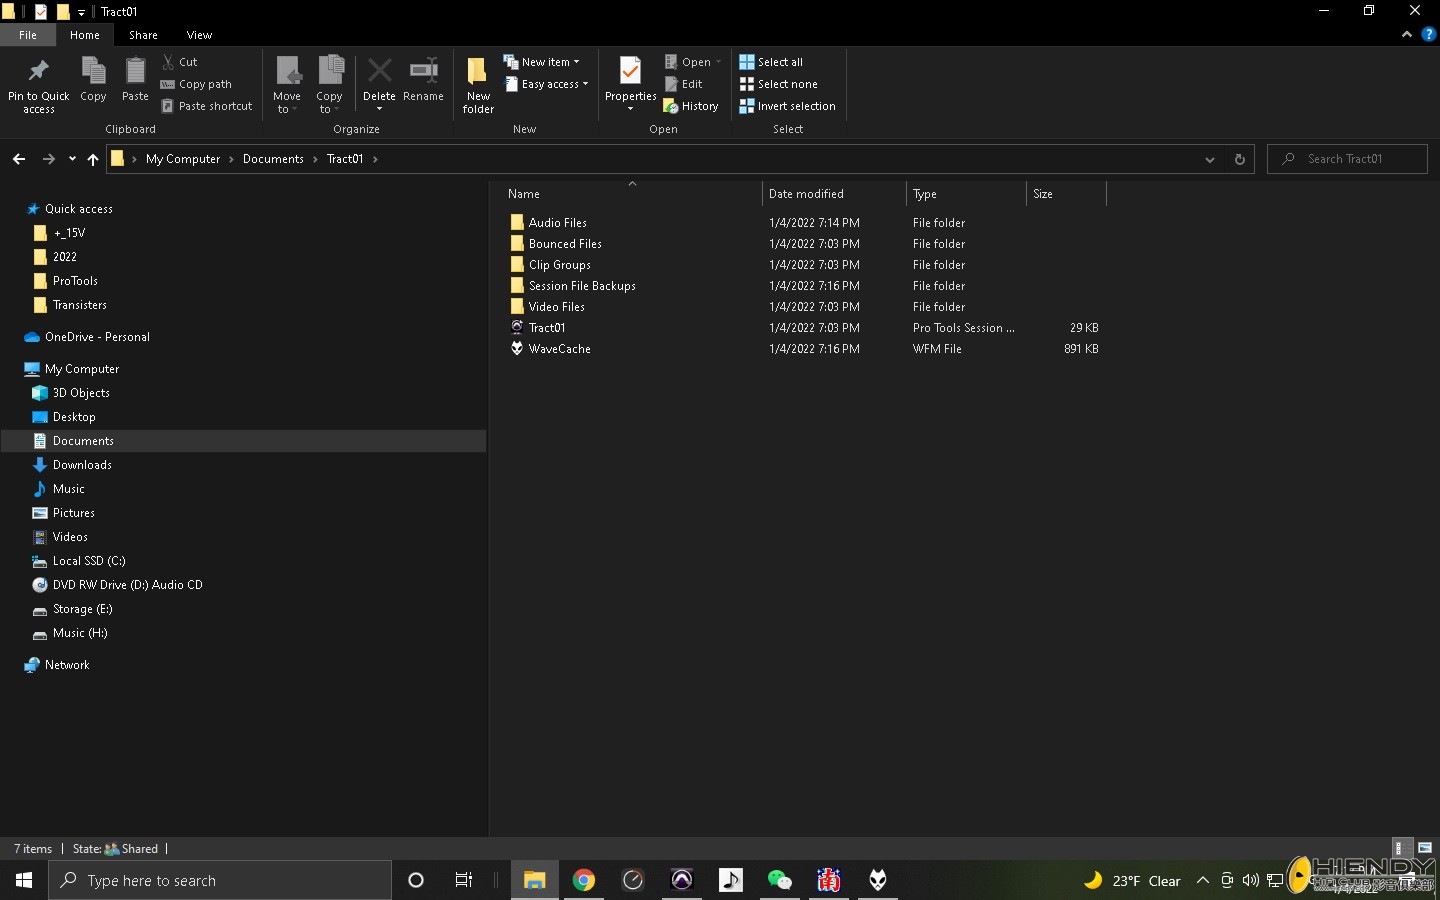Click Pin to Quick access icon

[38, 71]
